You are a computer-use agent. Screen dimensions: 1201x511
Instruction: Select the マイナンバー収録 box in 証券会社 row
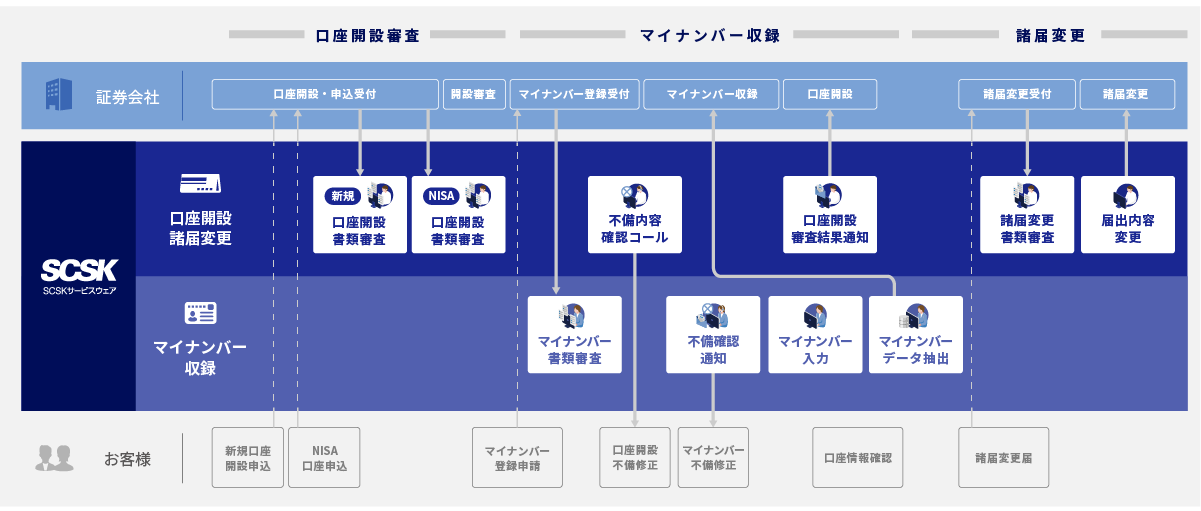pyautogui.click(x=711, y=95)
